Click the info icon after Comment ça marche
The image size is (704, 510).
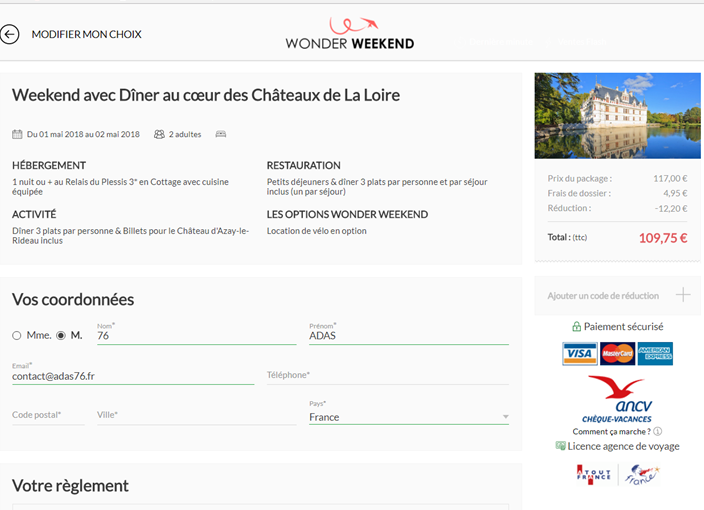click(x=658, y=431)
